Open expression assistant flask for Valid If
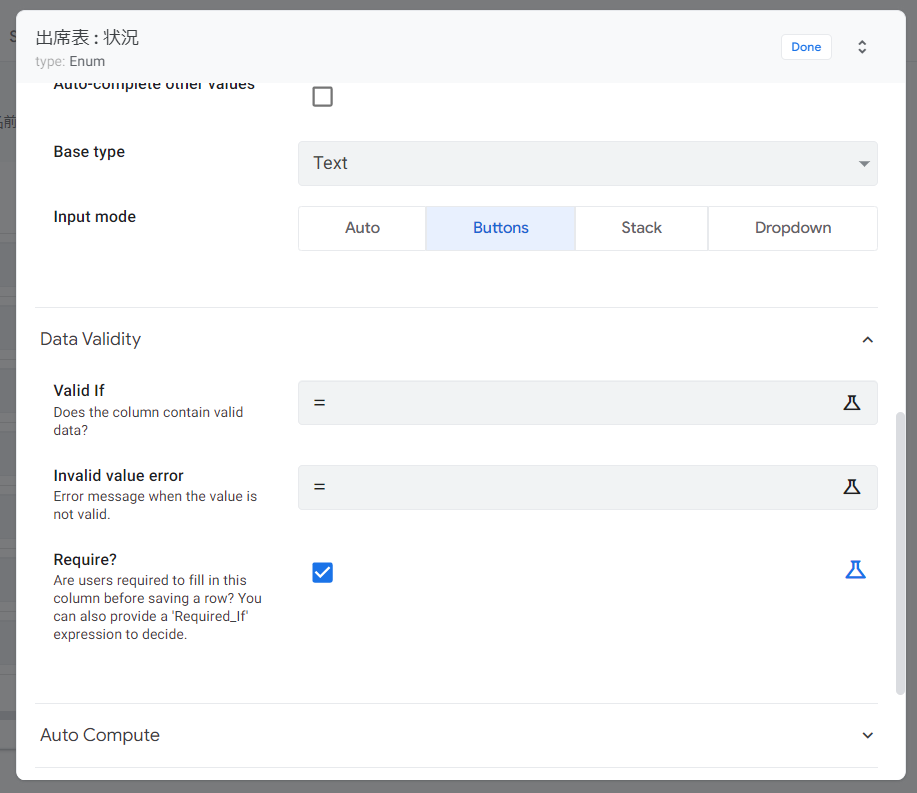The image size is (917, 793). tap(851, 403)
